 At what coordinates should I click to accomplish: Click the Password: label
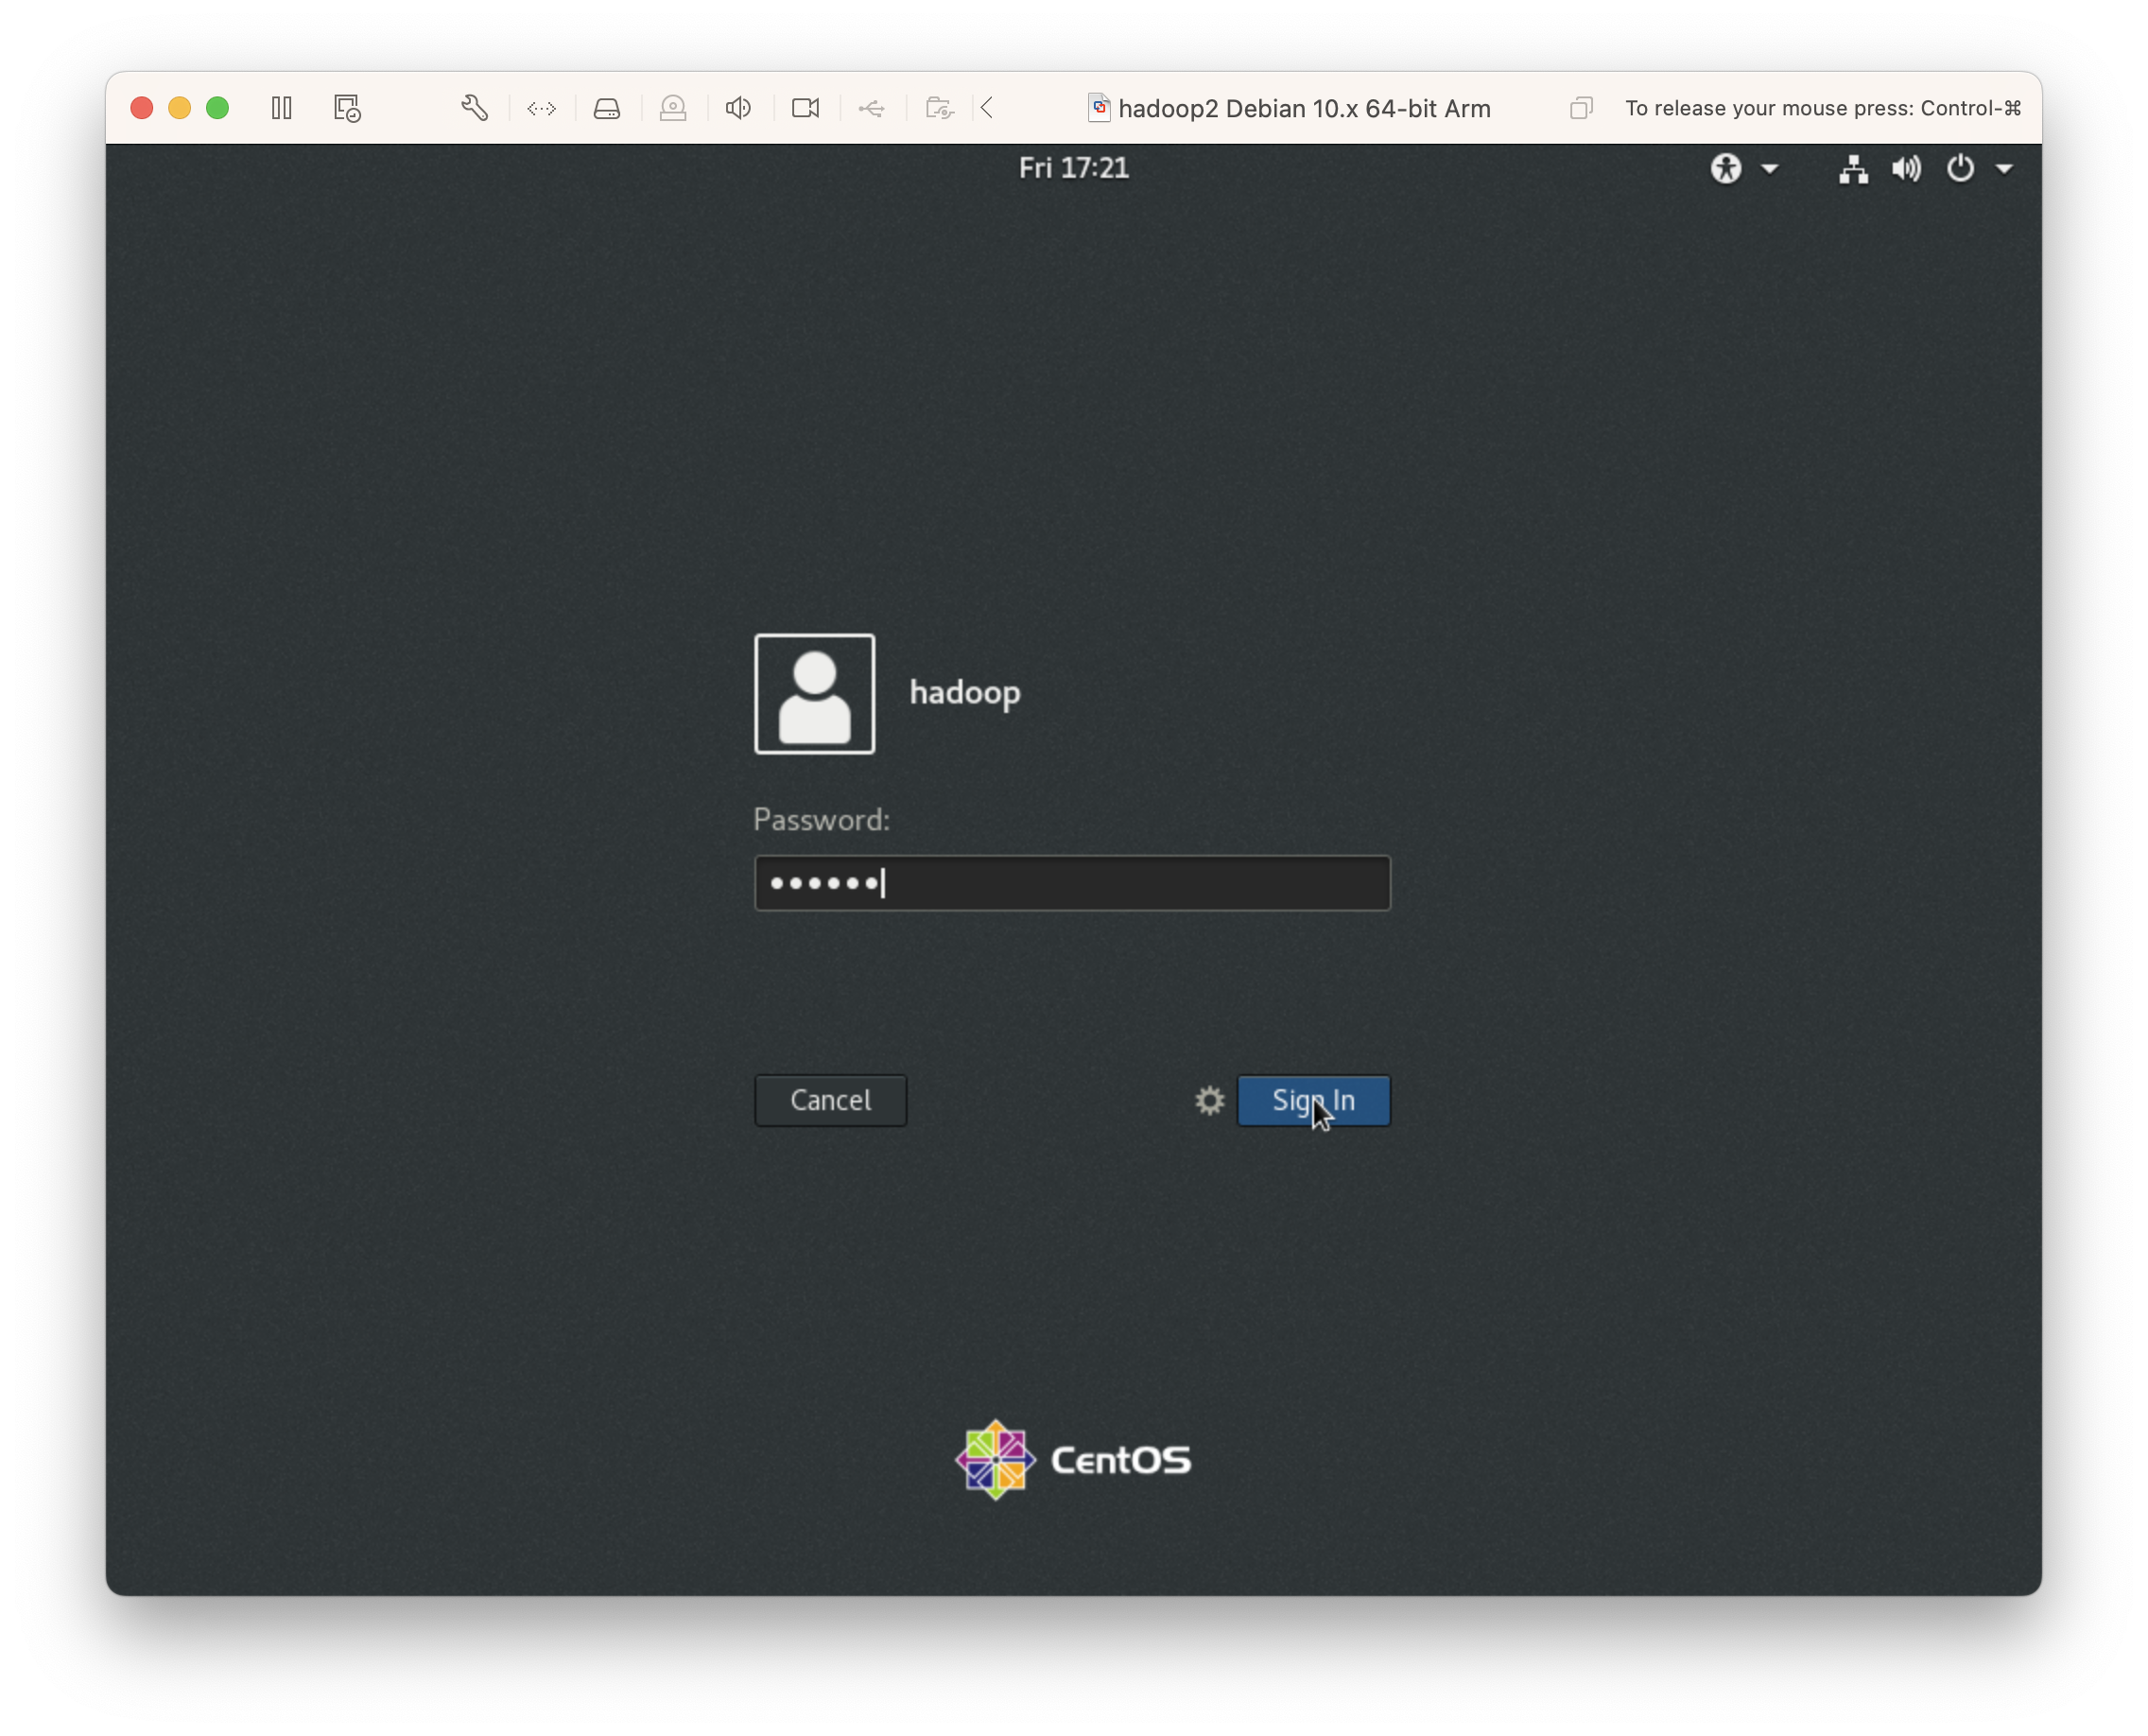(x=821, y=820)
